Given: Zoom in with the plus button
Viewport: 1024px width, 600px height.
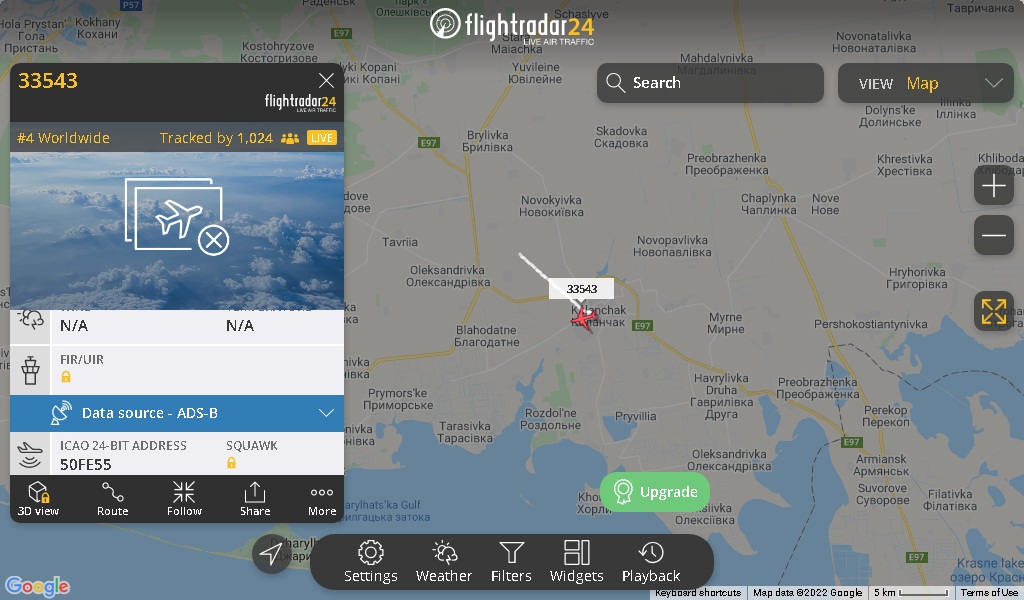Looking at the screenshot, I should pyautogui.click(x=993, y=186).
